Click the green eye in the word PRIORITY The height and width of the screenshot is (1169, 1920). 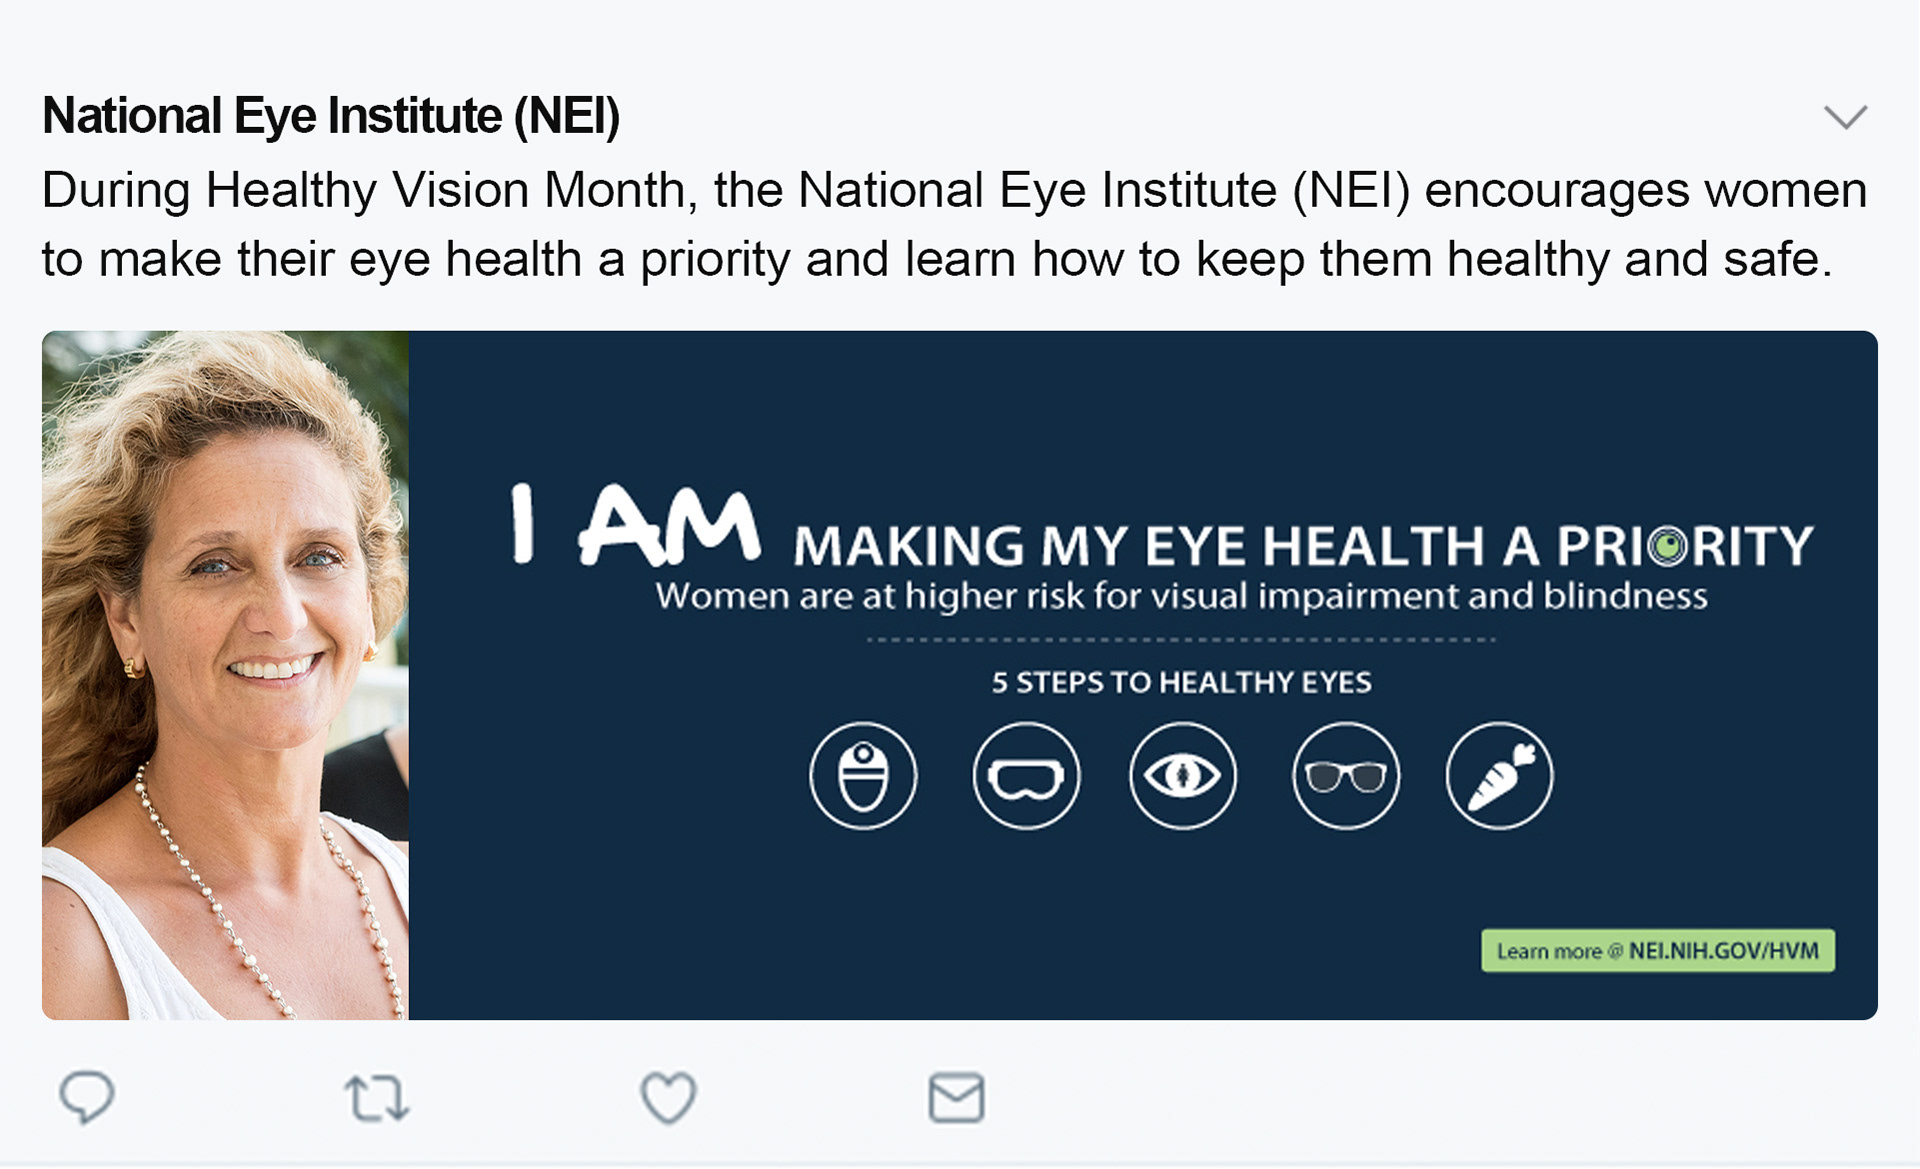(x=1667, y=546)
